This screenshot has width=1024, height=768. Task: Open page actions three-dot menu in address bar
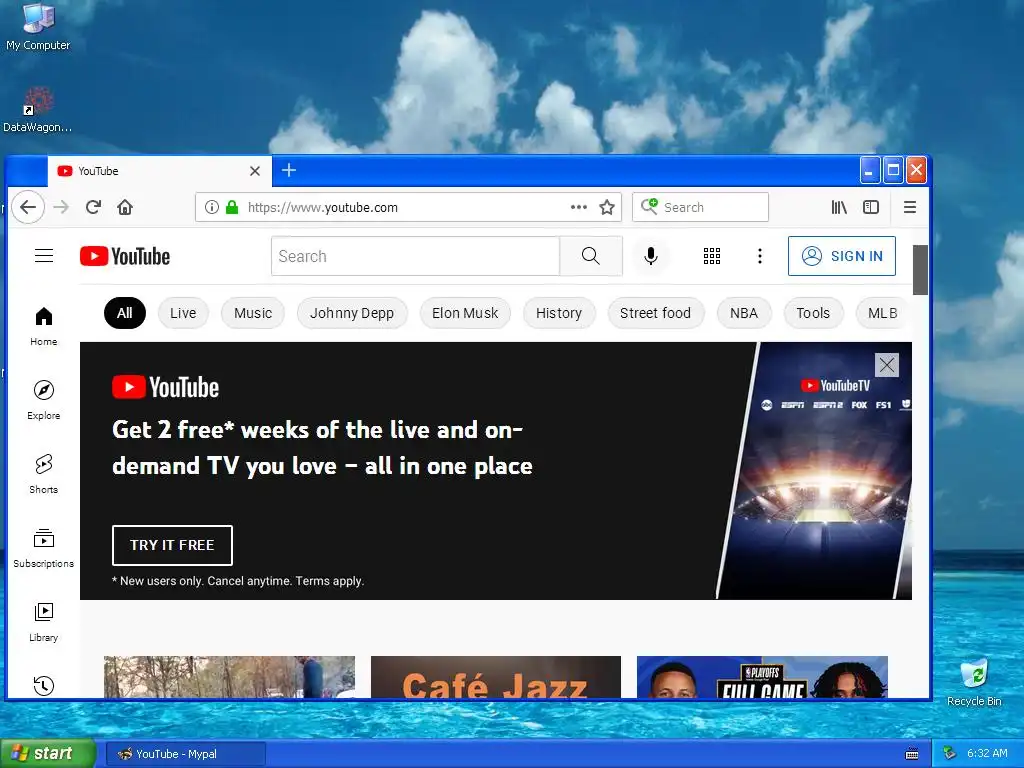(578, 207)
